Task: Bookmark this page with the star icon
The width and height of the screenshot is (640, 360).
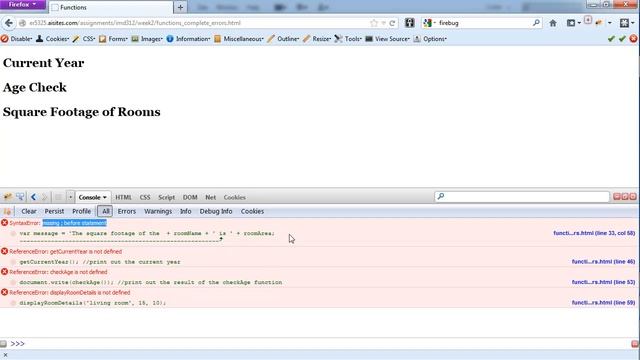Action: 373,23
